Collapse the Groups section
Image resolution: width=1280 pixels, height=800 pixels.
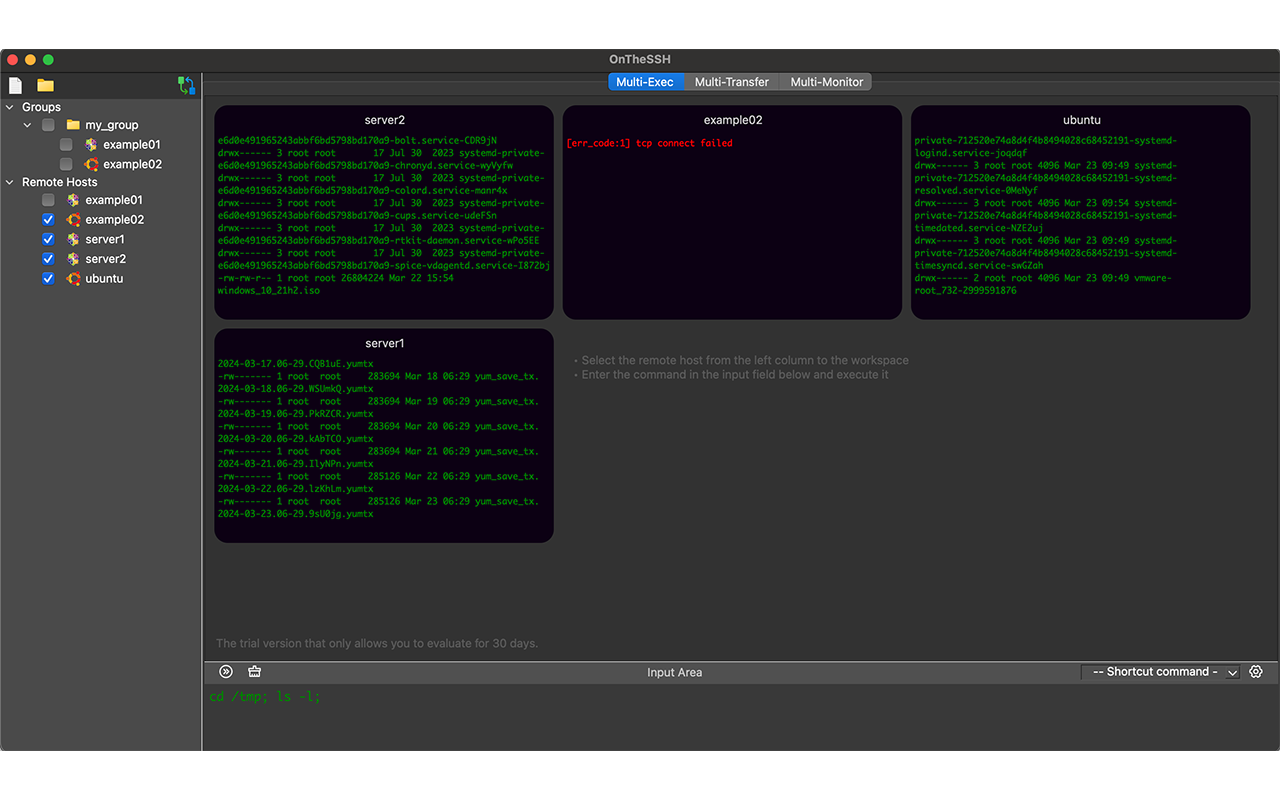[x=10, y=107]
